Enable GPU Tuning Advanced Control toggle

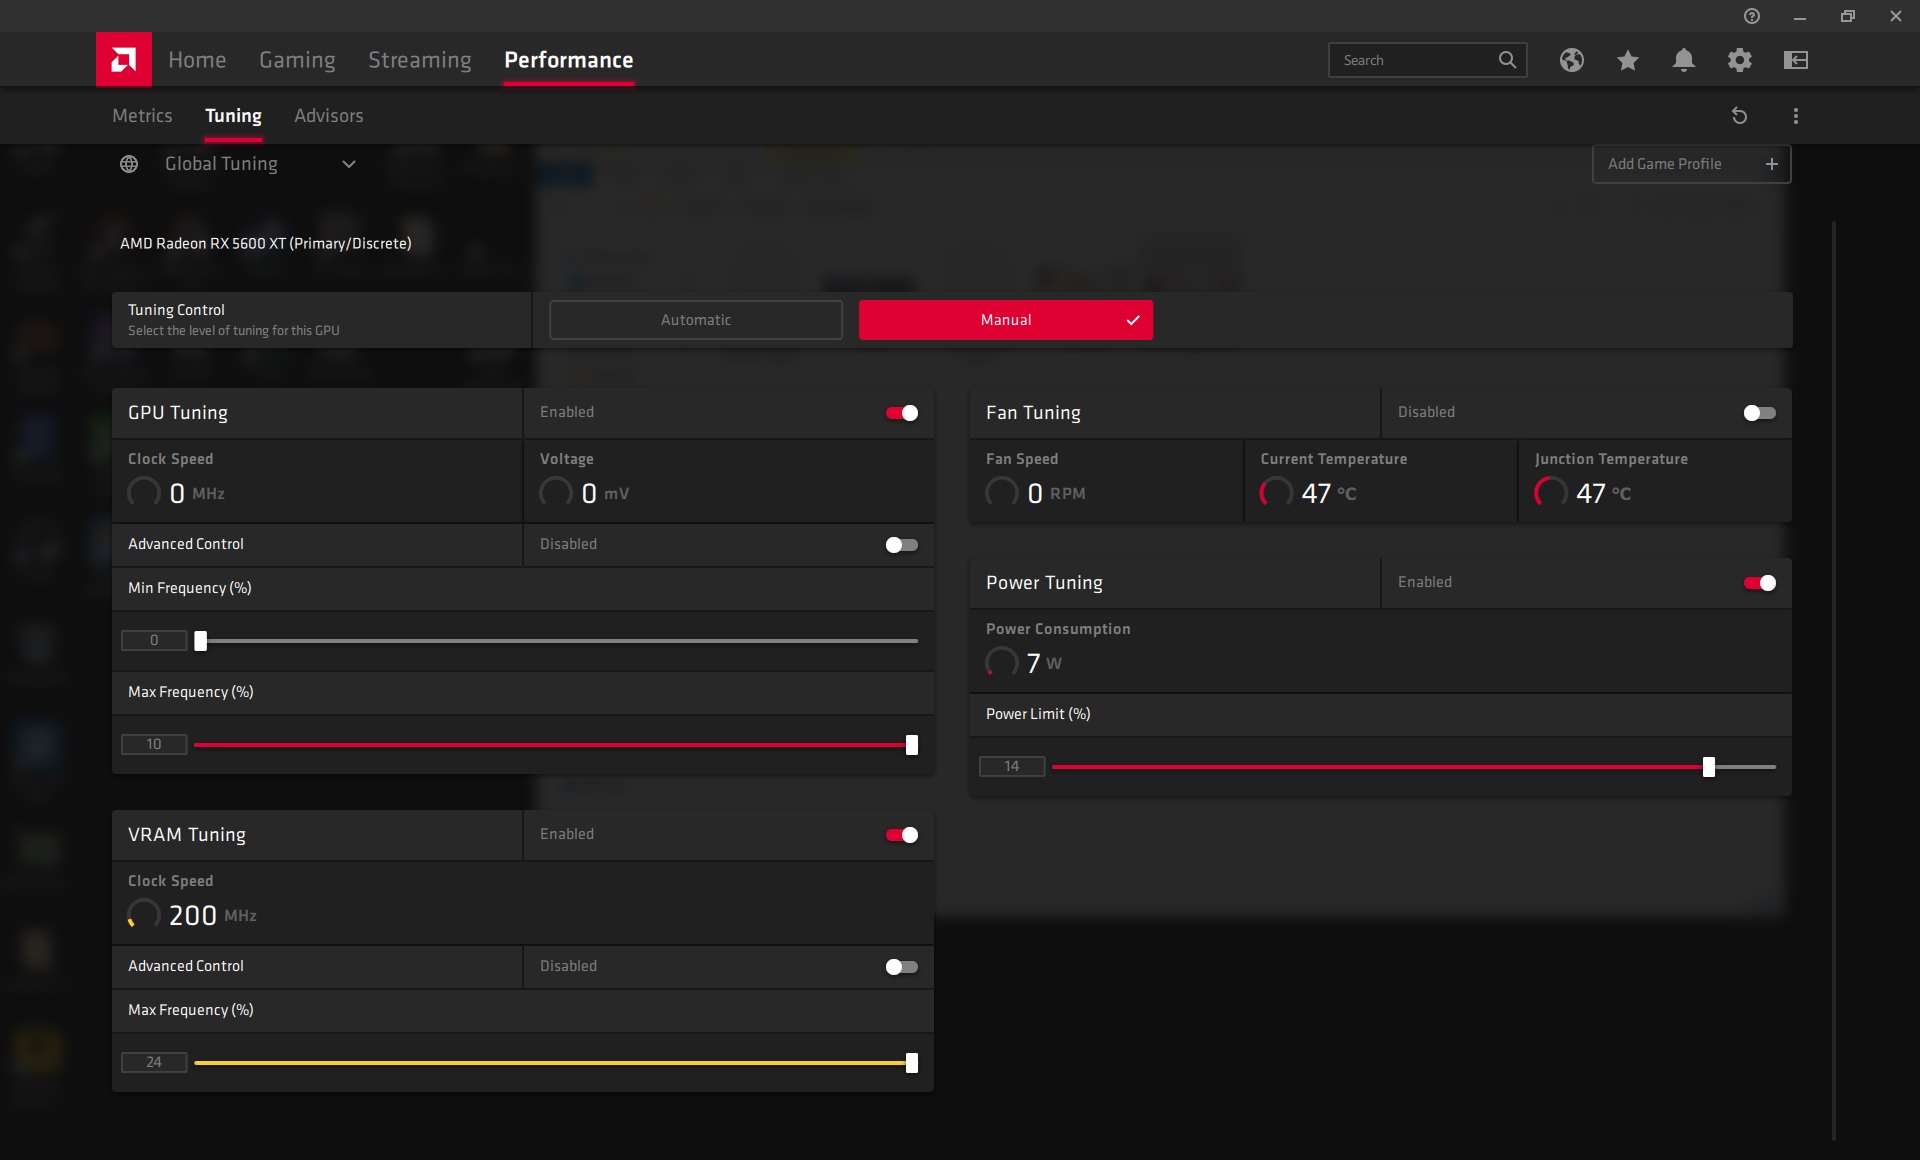click(901, 545)
